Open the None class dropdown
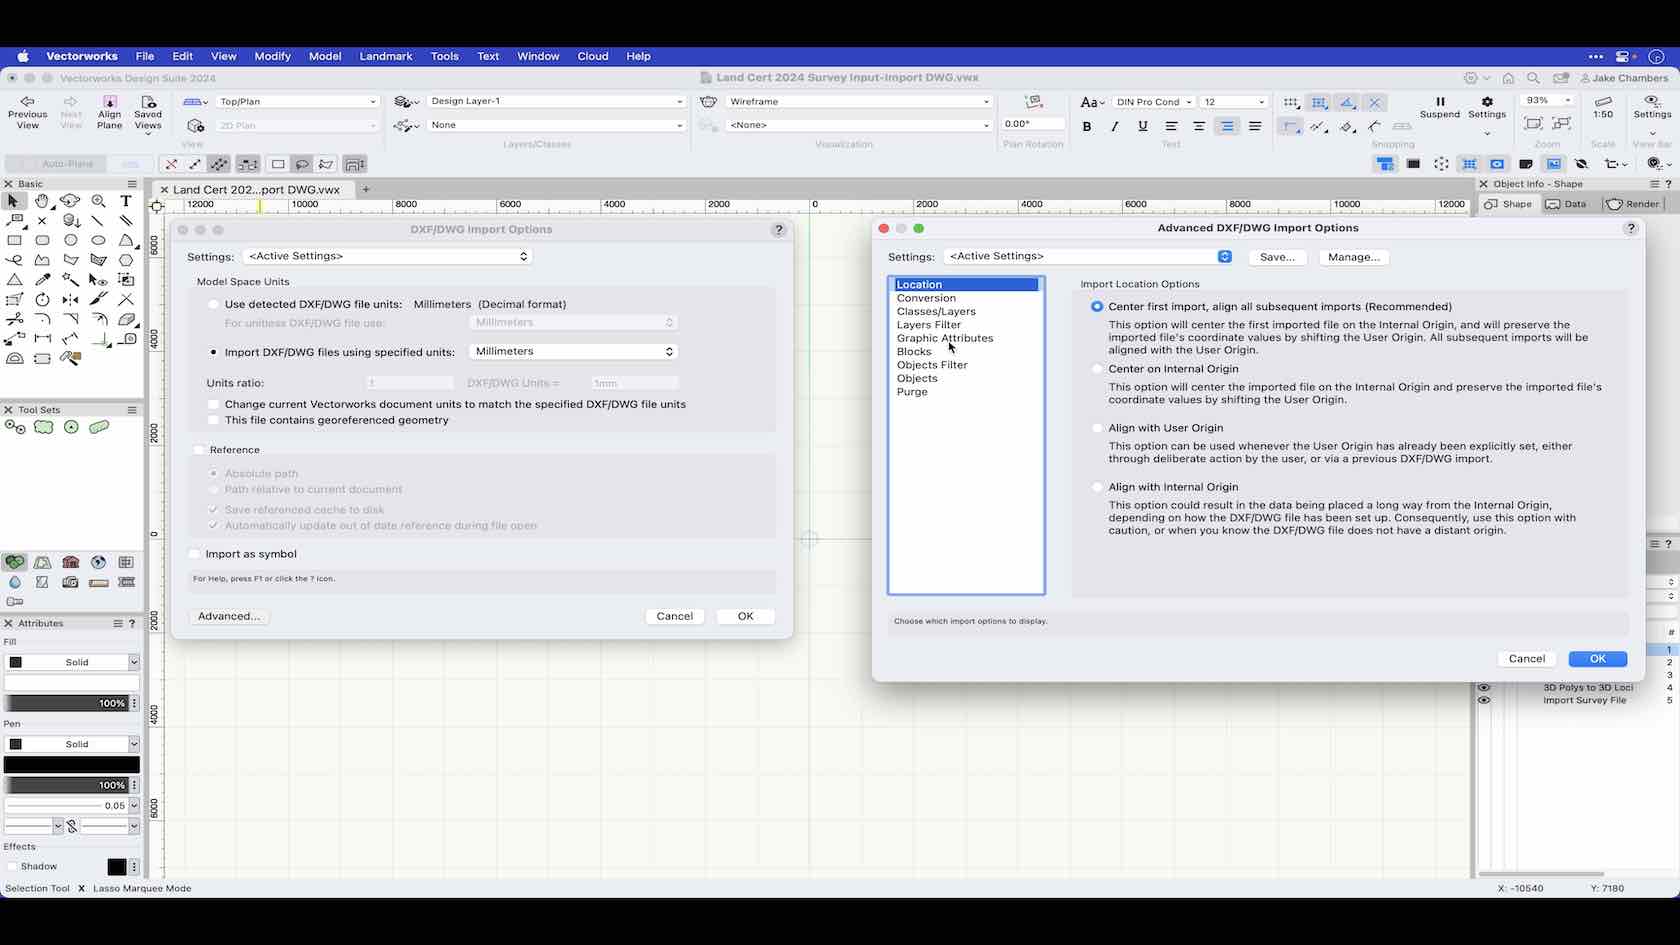This screenshot has height=945, width=1680. tap(556, 126)
